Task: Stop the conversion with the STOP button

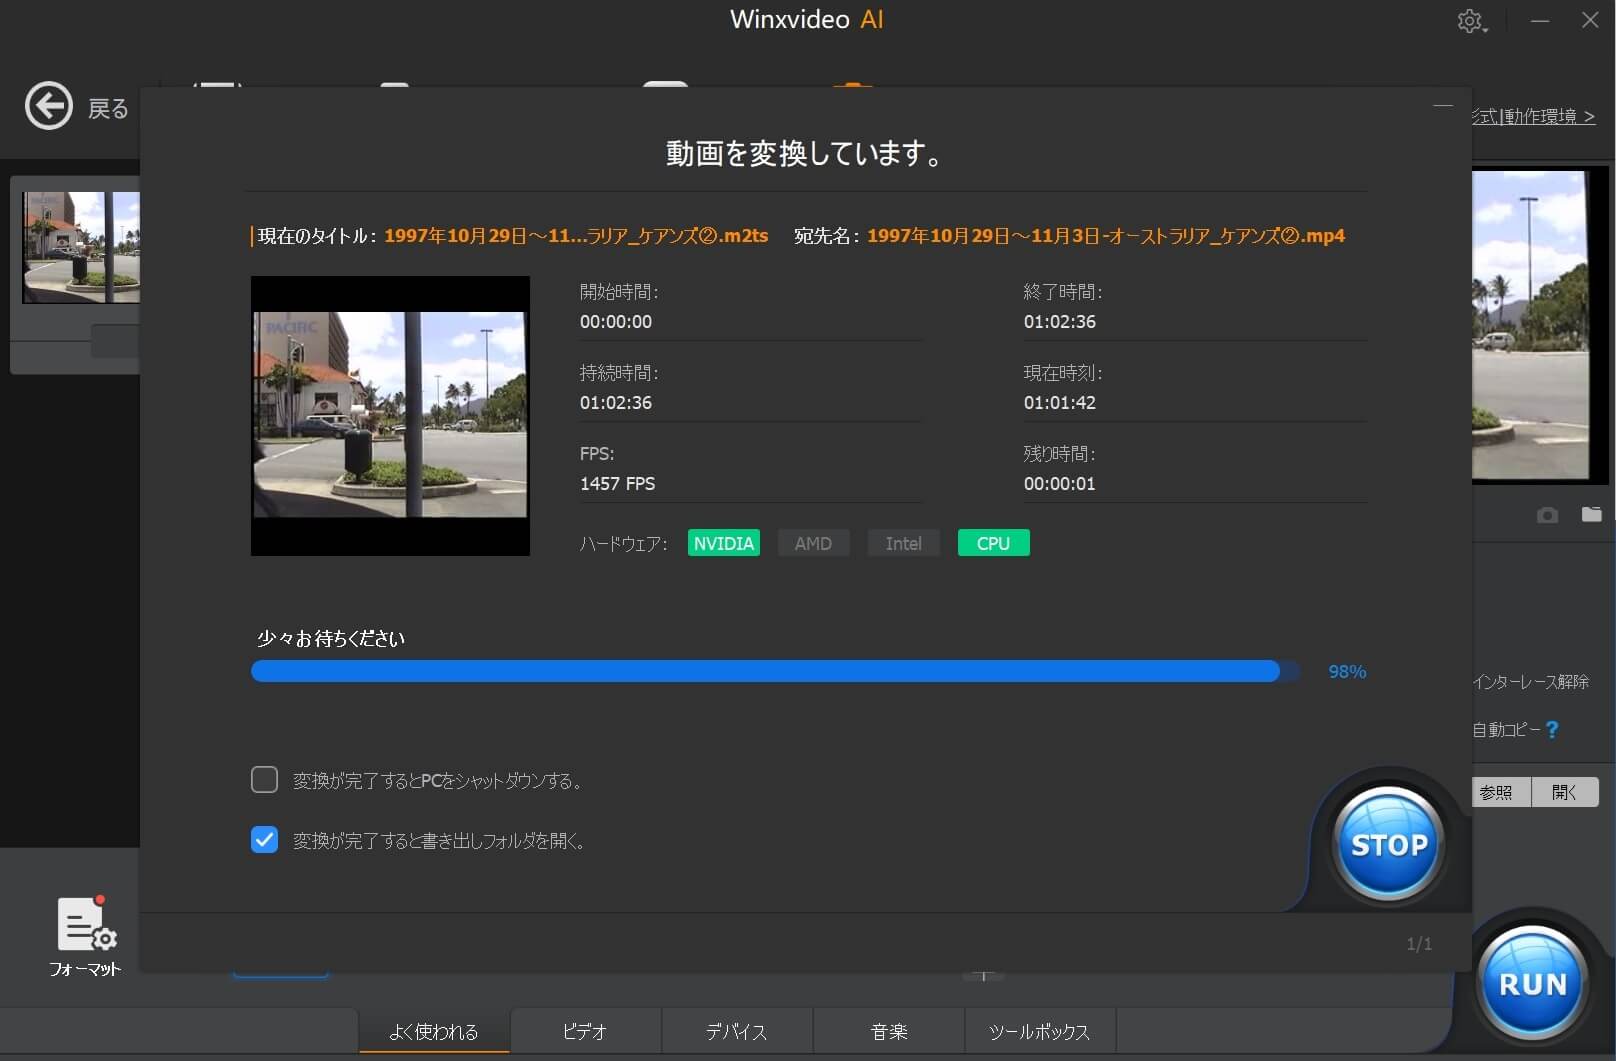Action: tap(1389, 845)
